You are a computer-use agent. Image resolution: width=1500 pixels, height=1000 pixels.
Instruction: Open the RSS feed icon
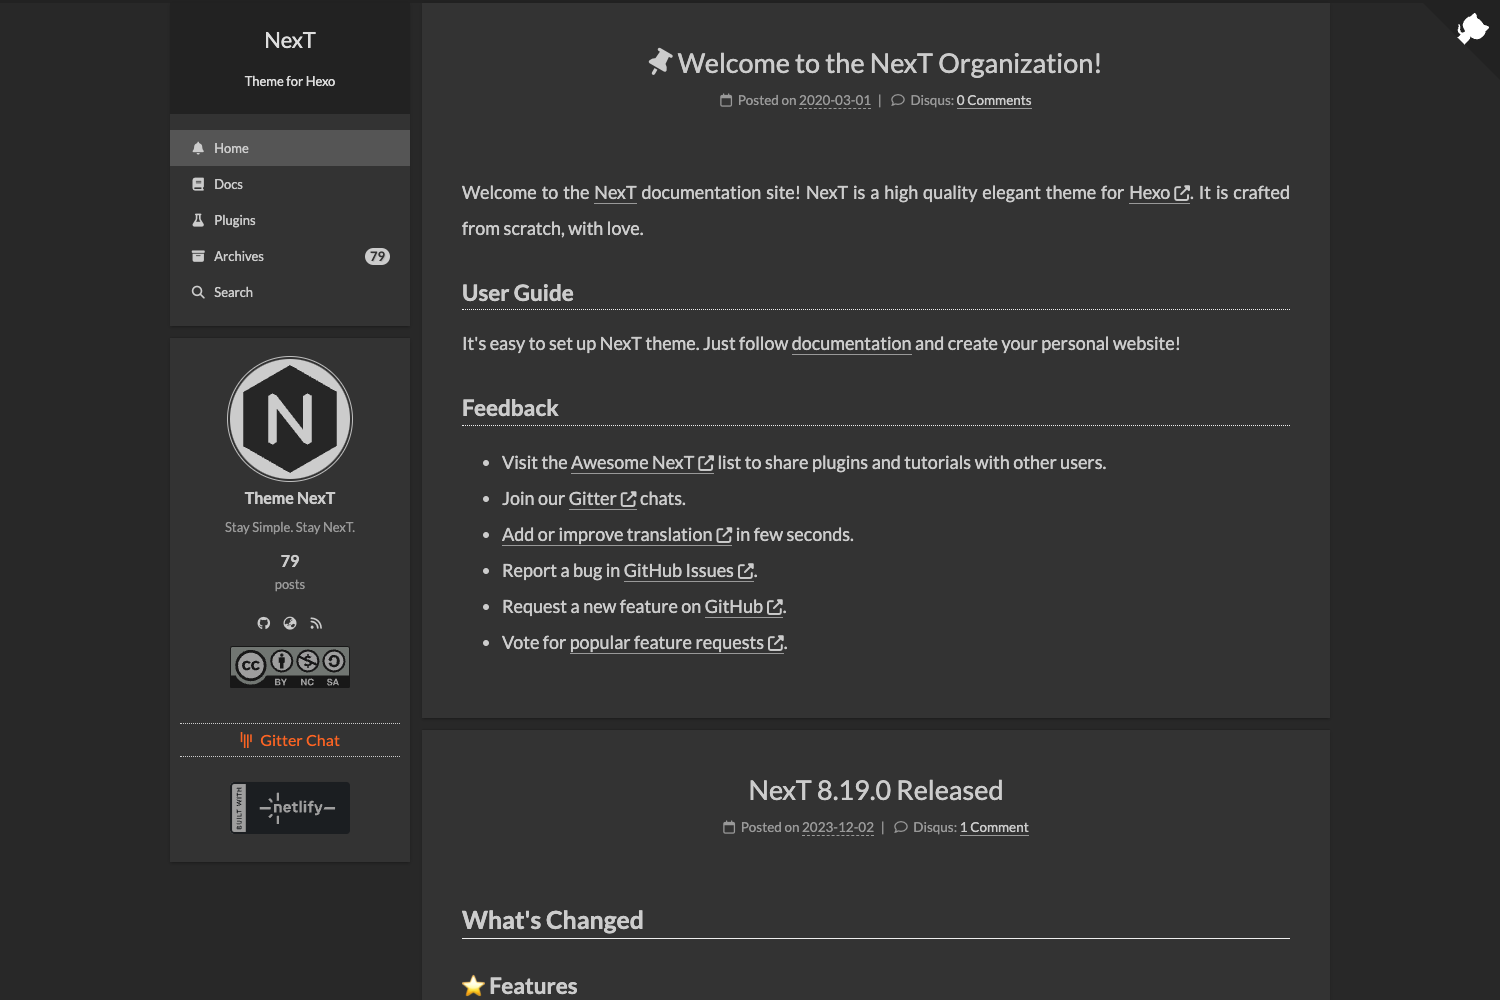[x=316, y=622]
